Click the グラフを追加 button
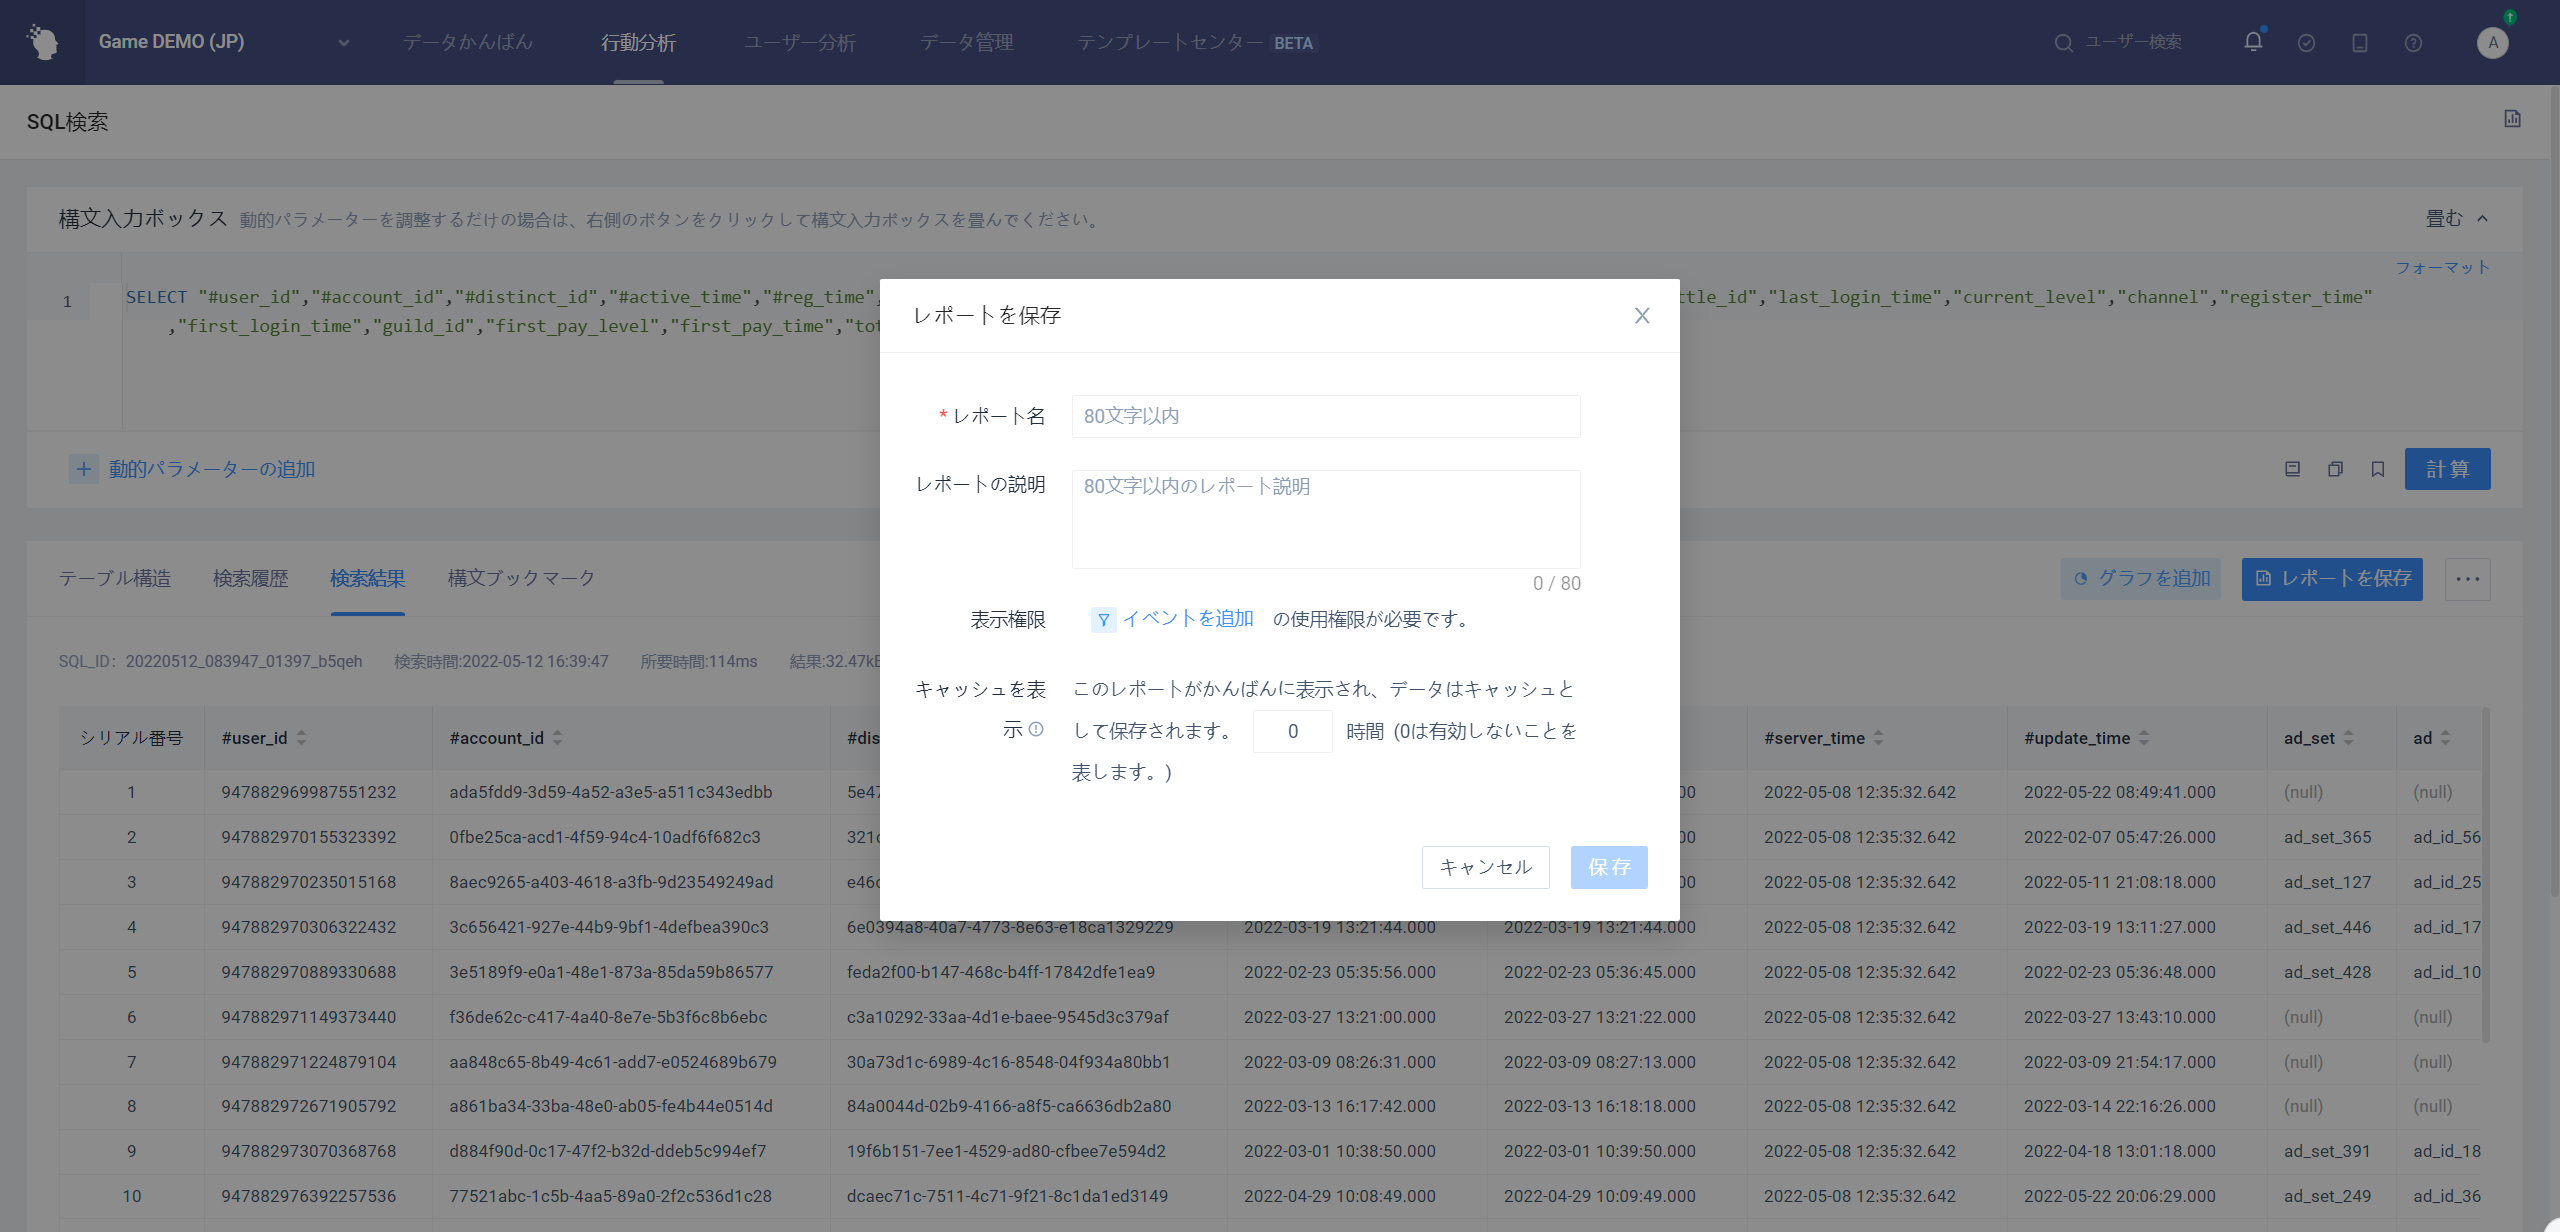2560x1232 pixels. click(x=2140, y=579)
